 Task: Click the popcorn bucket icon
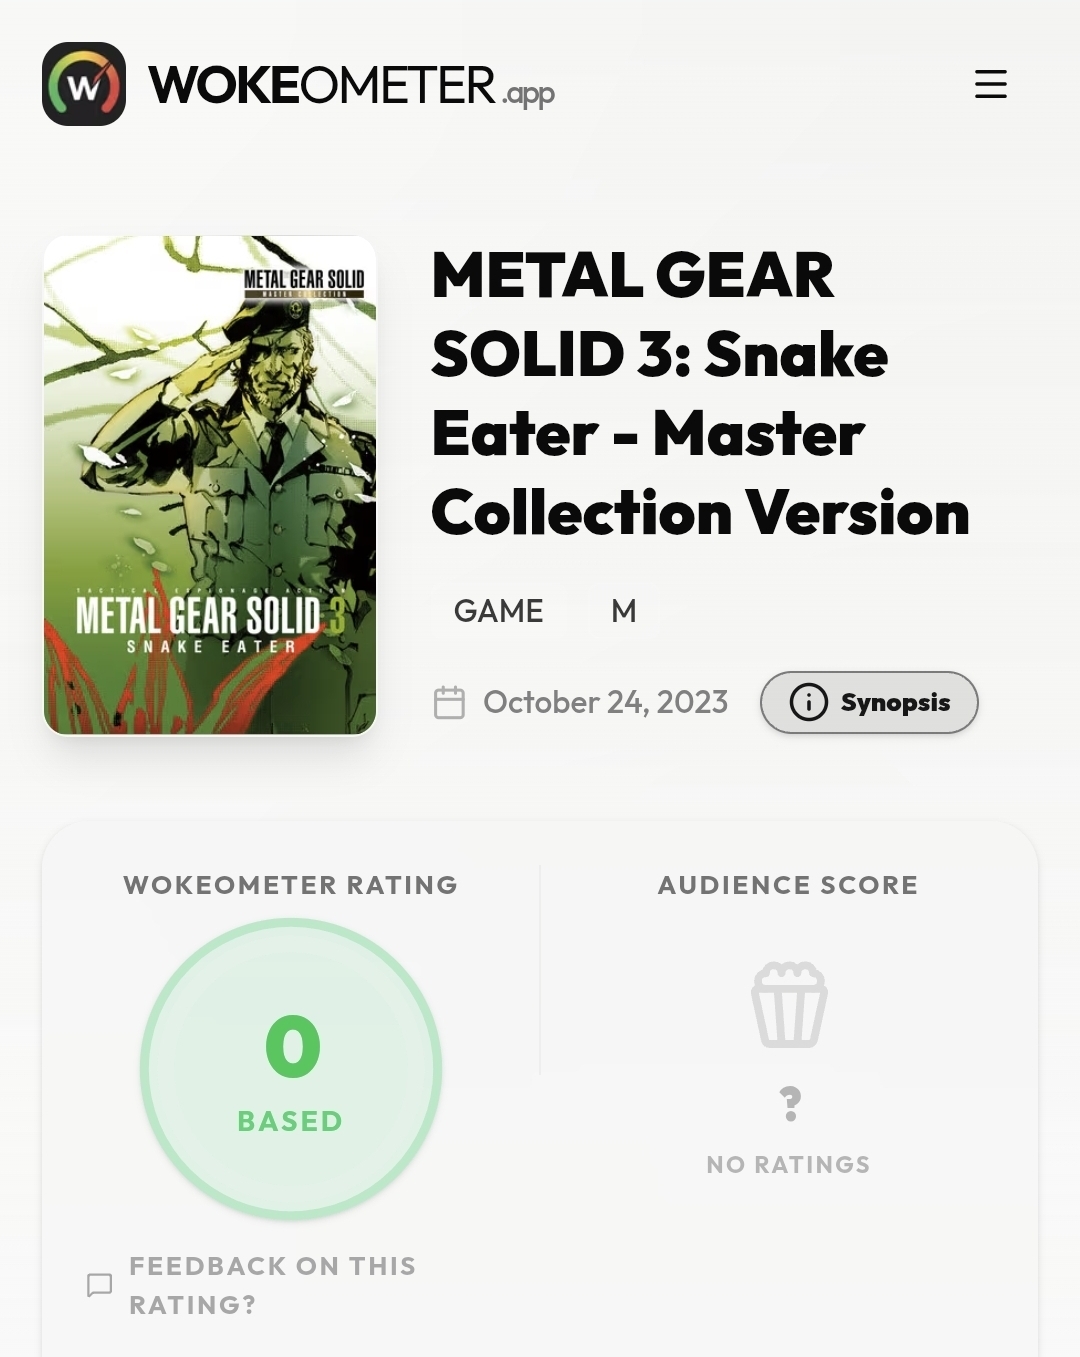(789, 1004)
